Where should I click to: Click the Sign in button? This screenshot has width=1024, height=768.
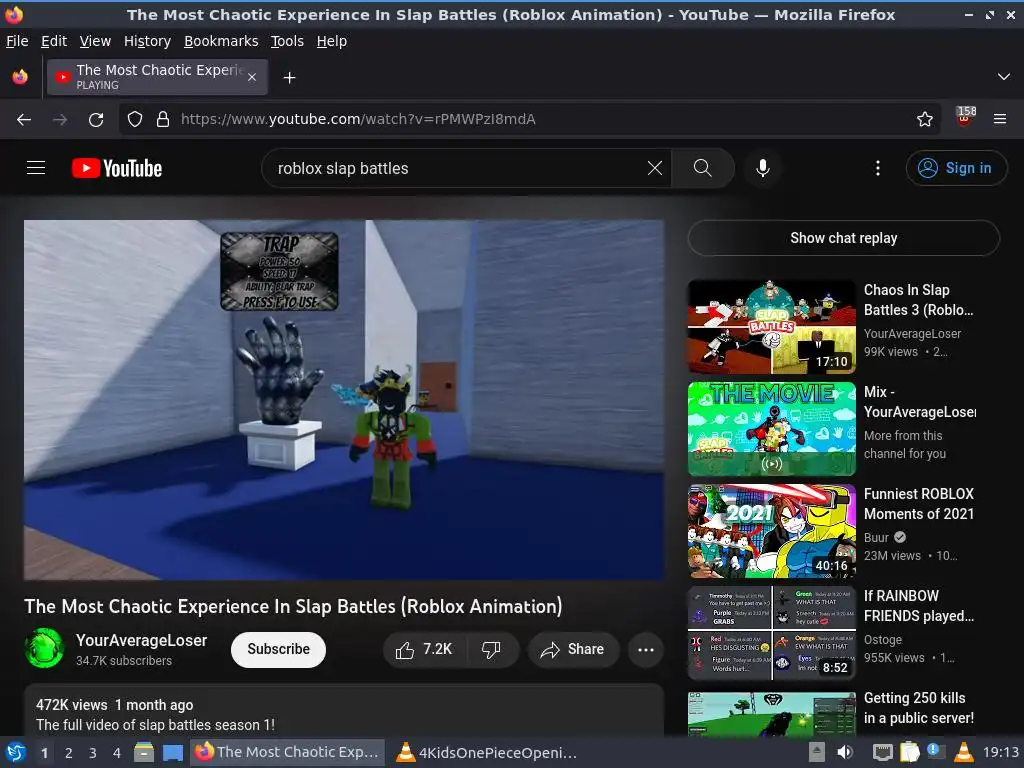pyautogui.click(x=956, y=168)
